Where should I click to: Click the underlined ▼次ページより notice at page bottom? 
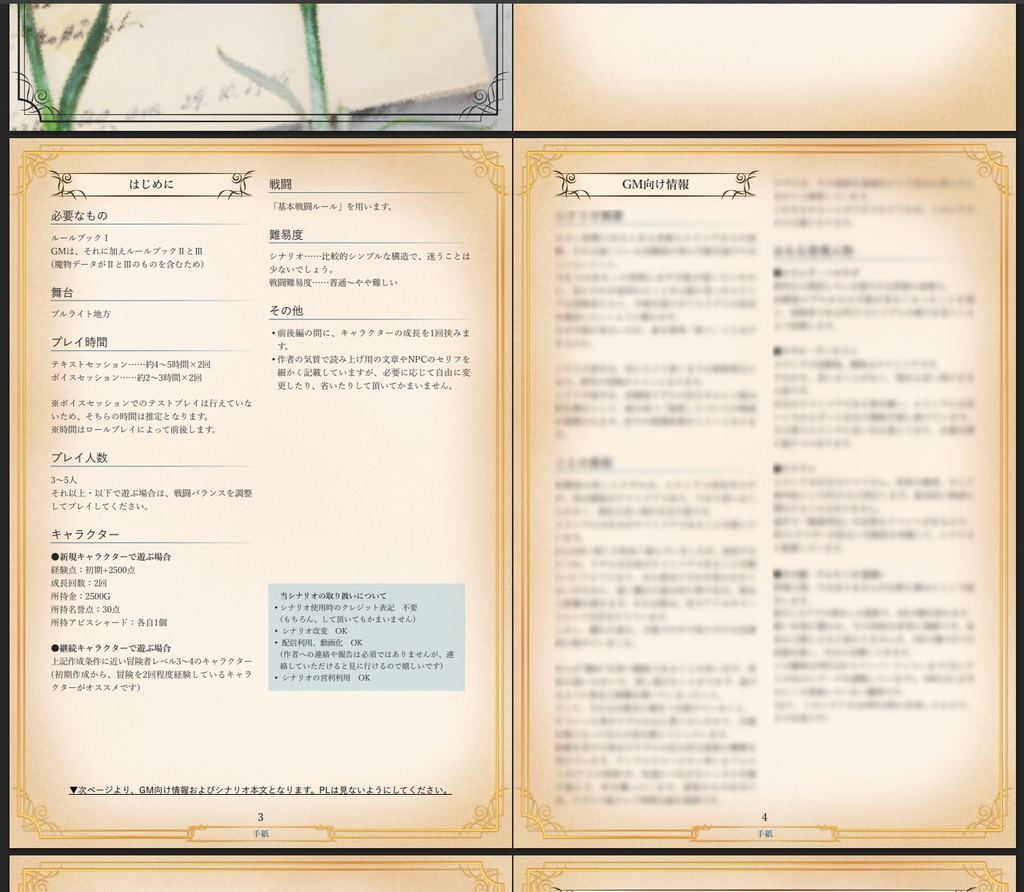point(260,790)
